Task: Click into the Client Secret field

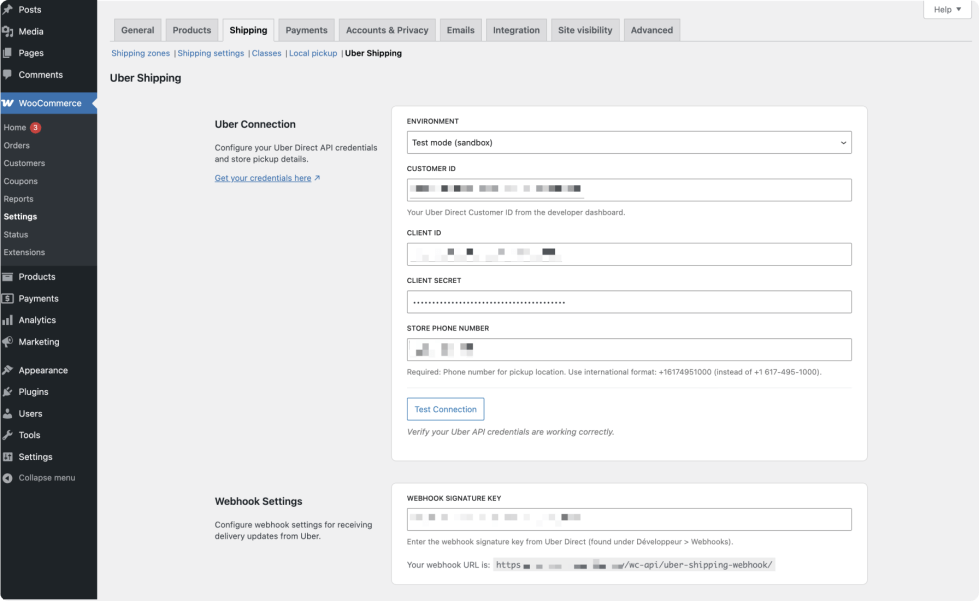Action: (629, 302)
